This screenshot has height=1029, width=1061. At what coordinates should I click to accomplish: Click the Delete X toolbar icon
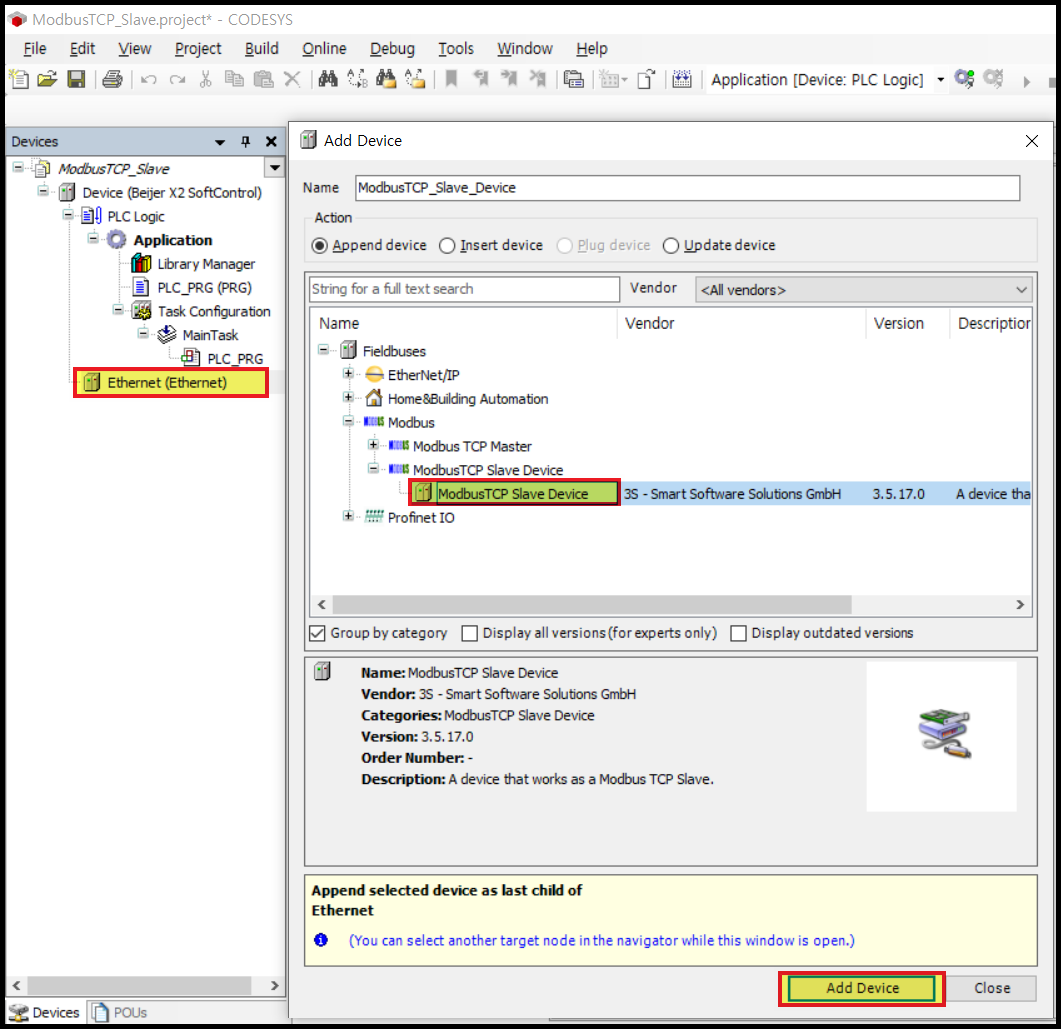(x=292, y=79)
